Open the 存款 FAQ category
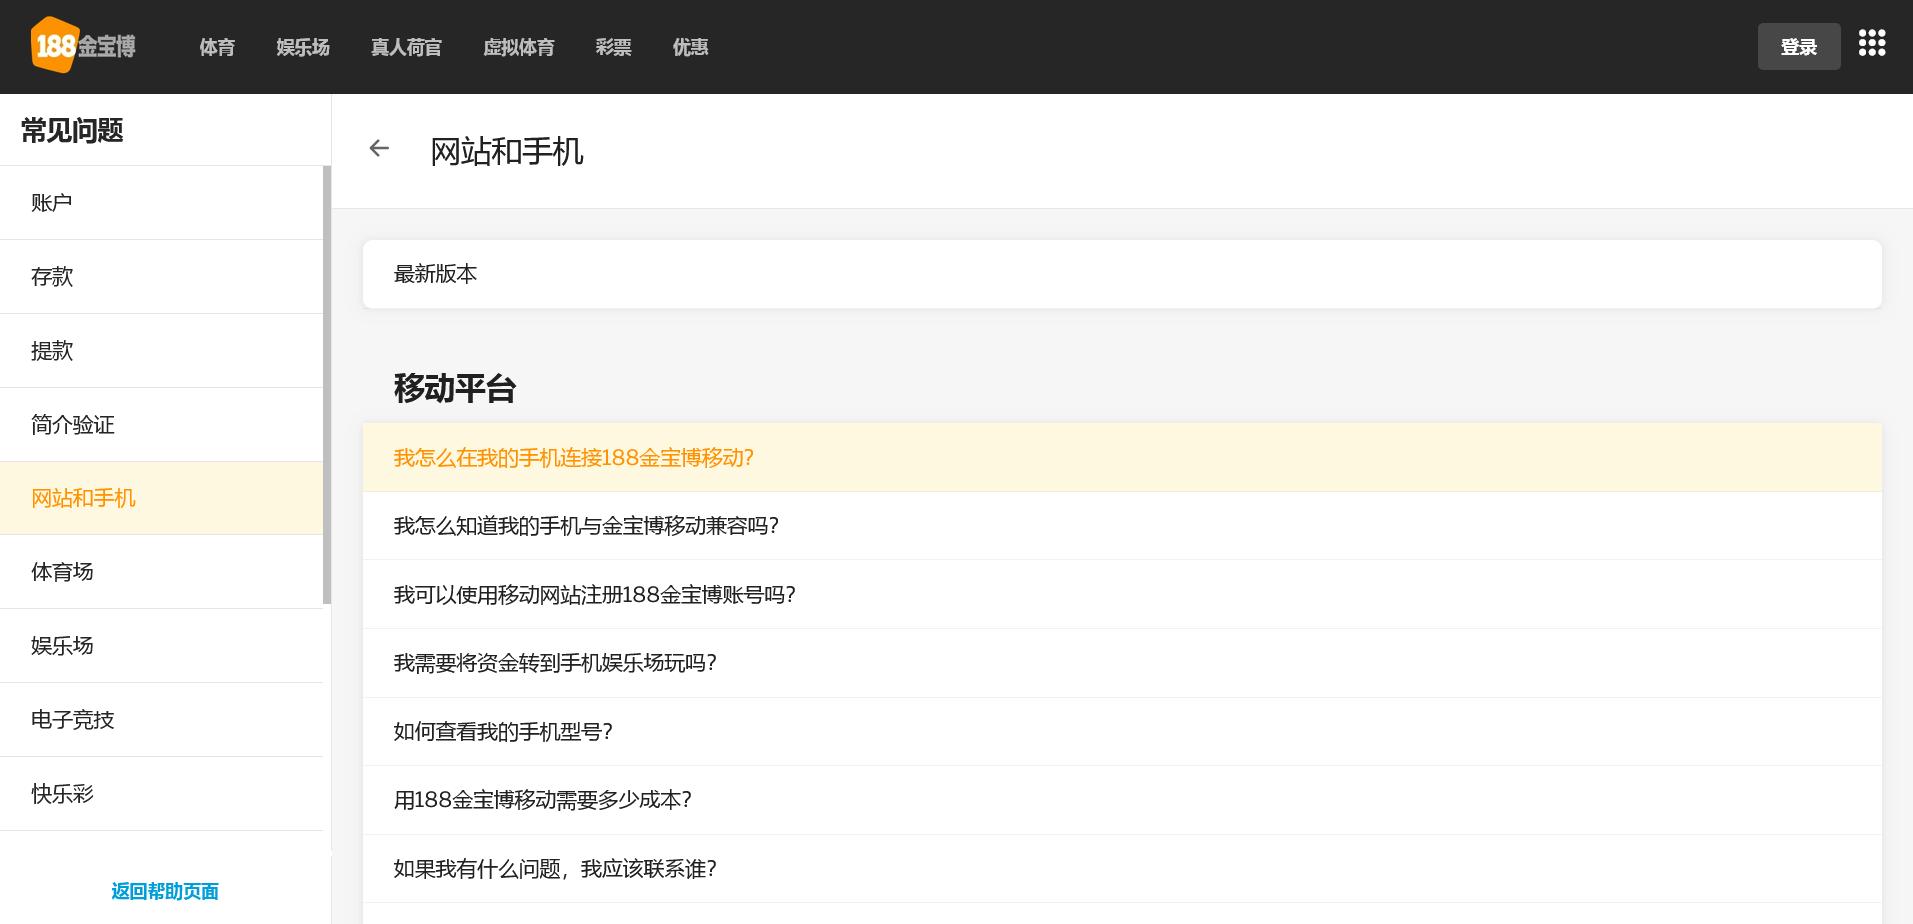 click(161, 277)
